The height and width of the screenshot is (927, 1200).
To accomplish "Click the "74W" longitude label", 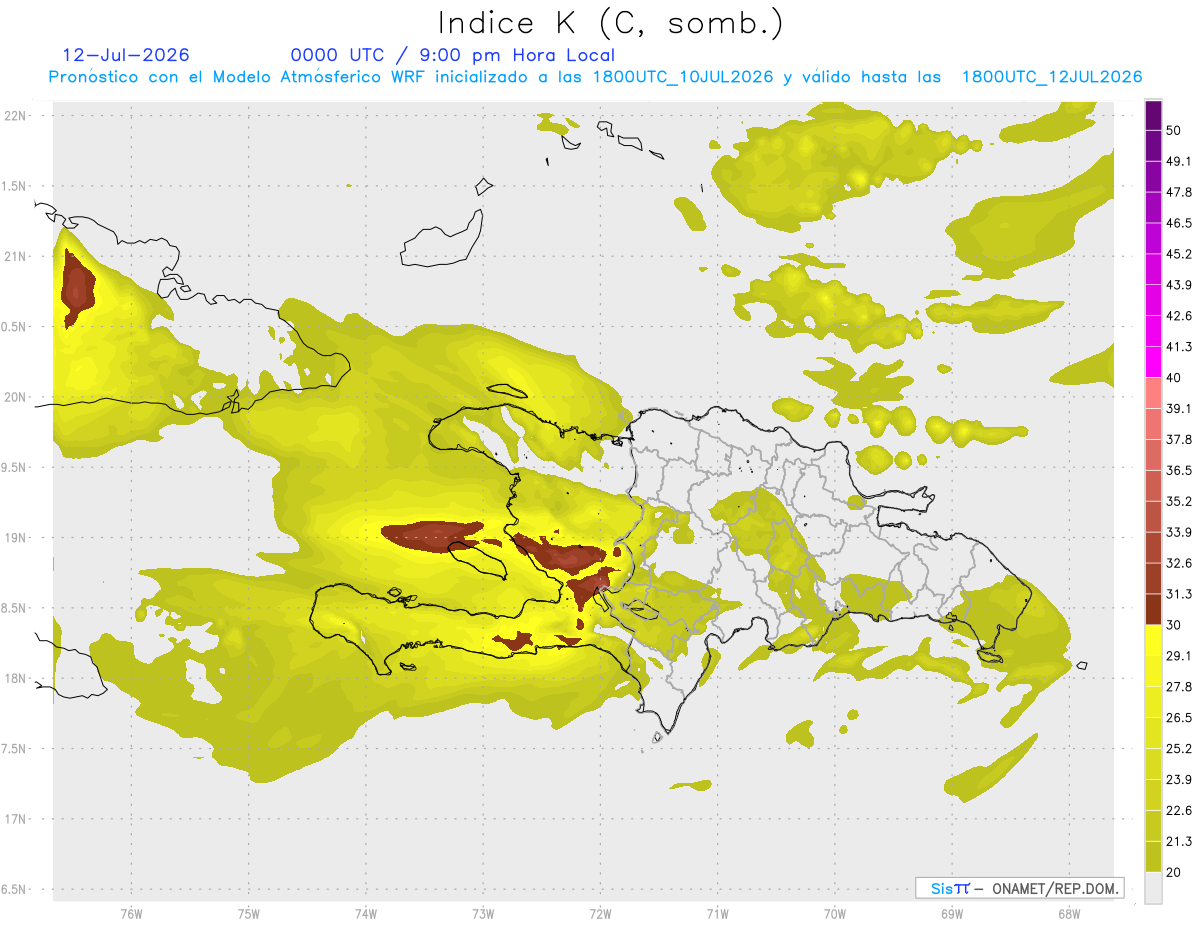I will tap(366, 914).
